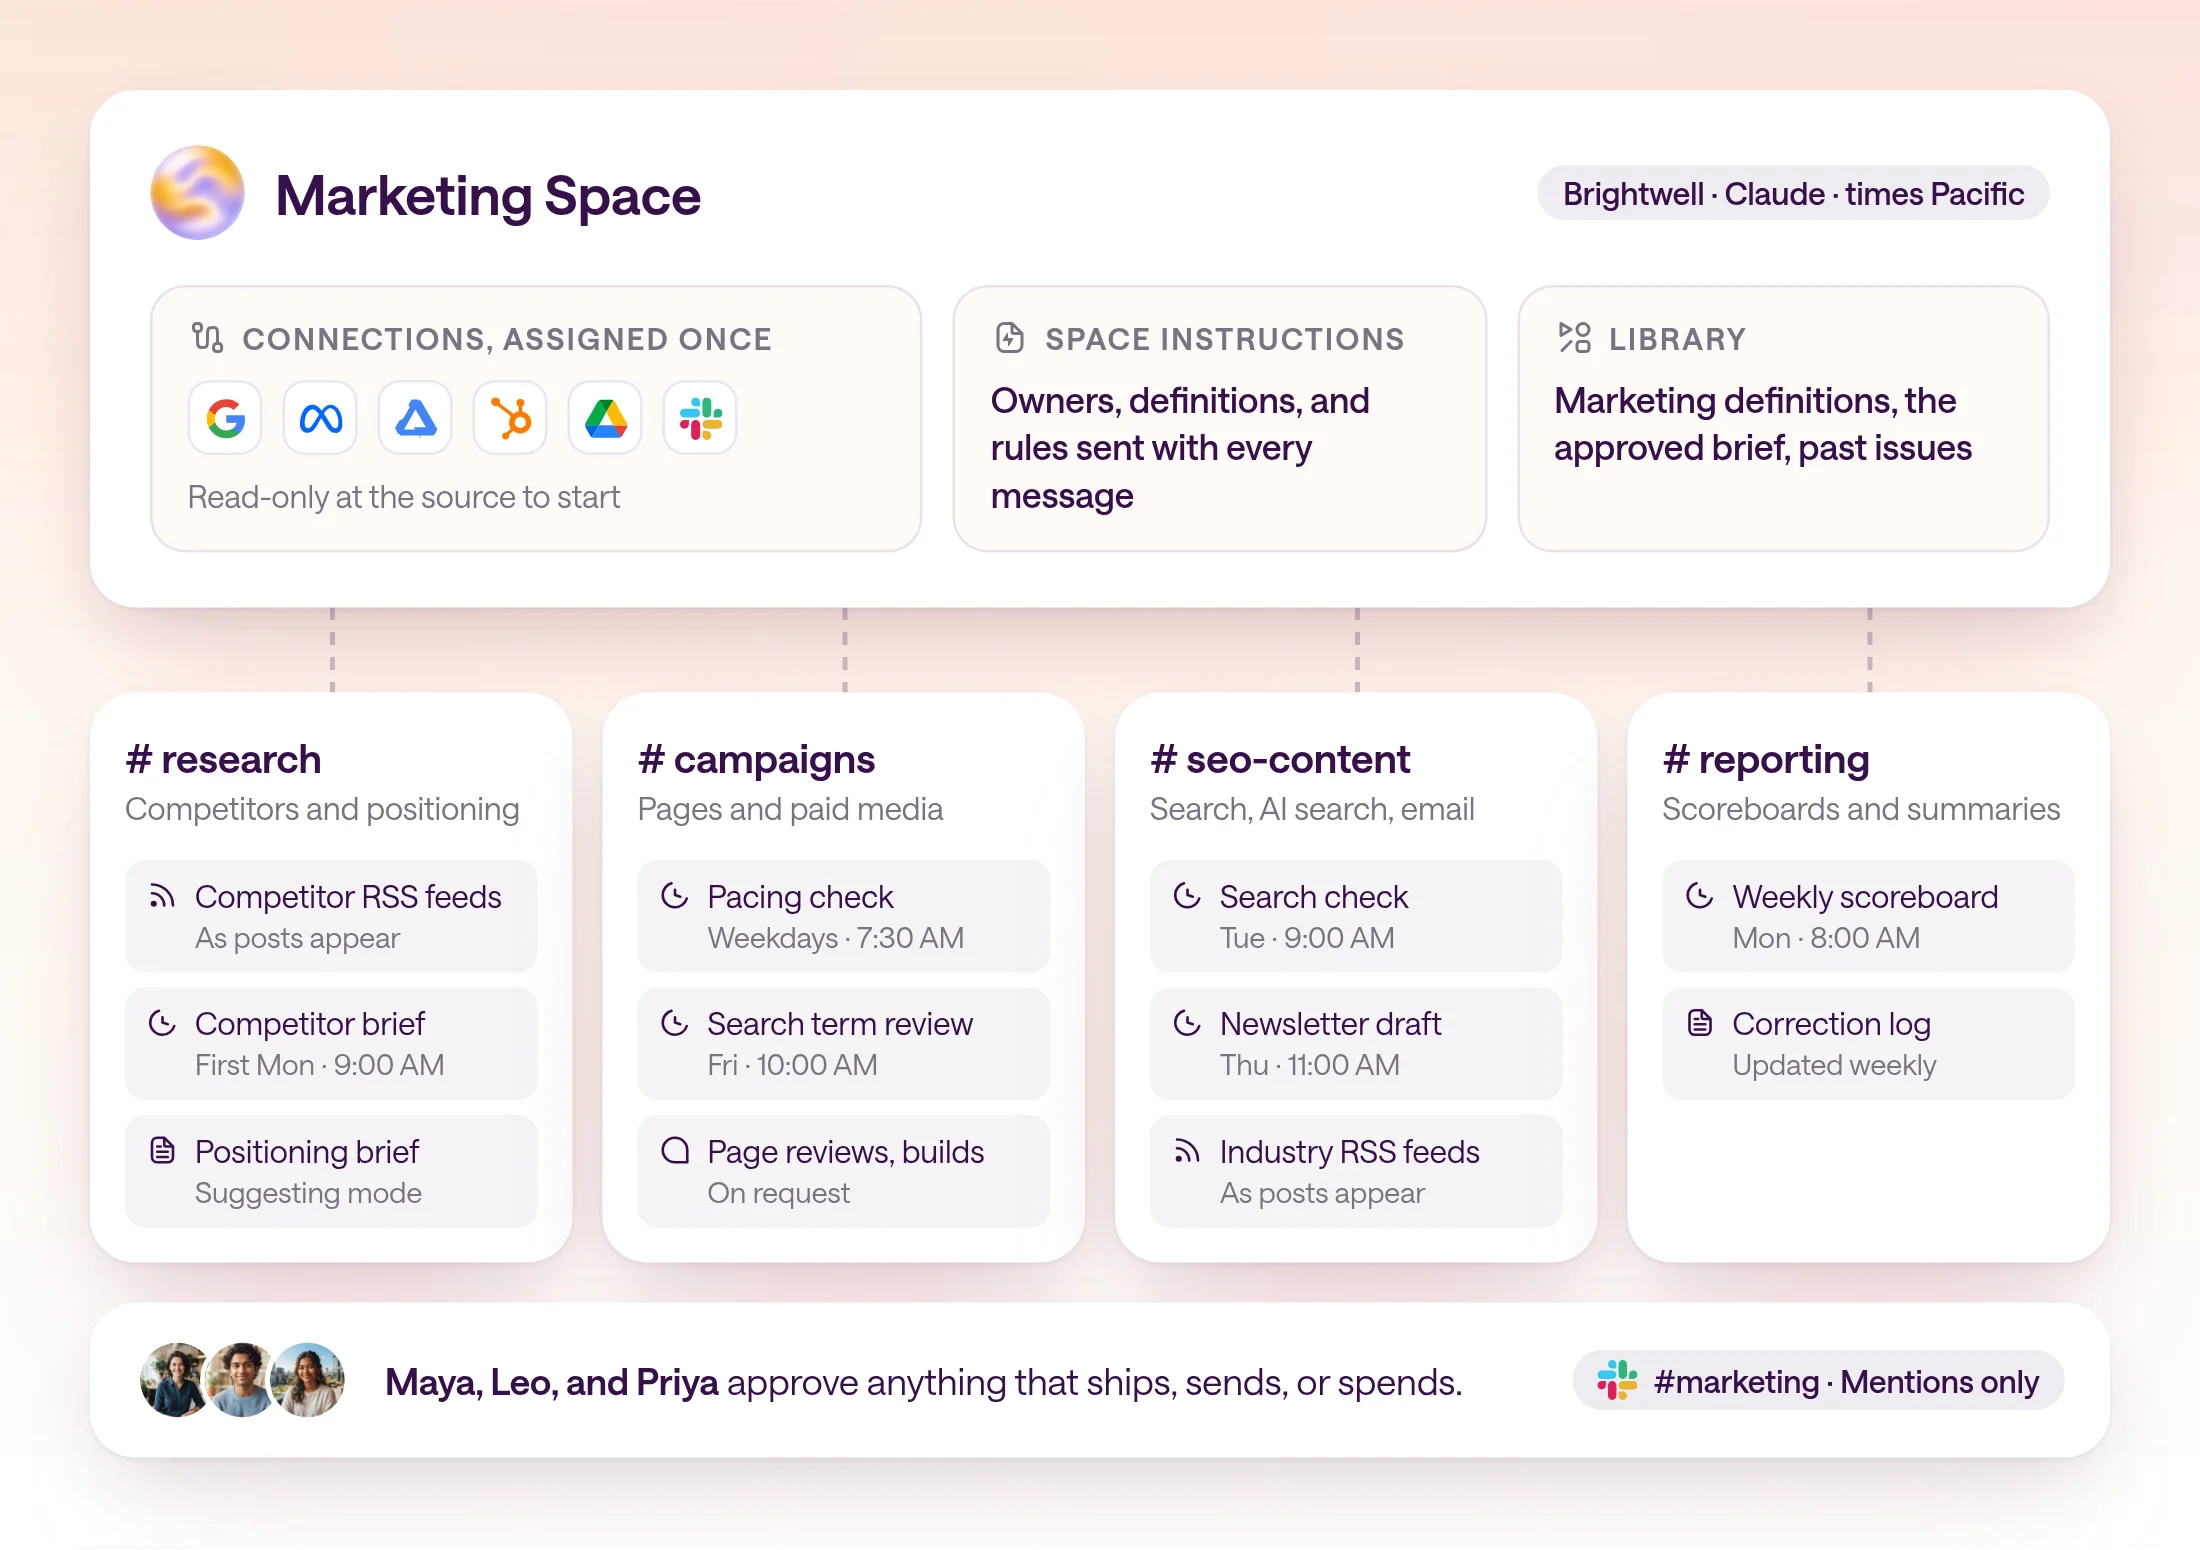
Task: Open the # campaigns channel heading
Action: tap(756, 760)
